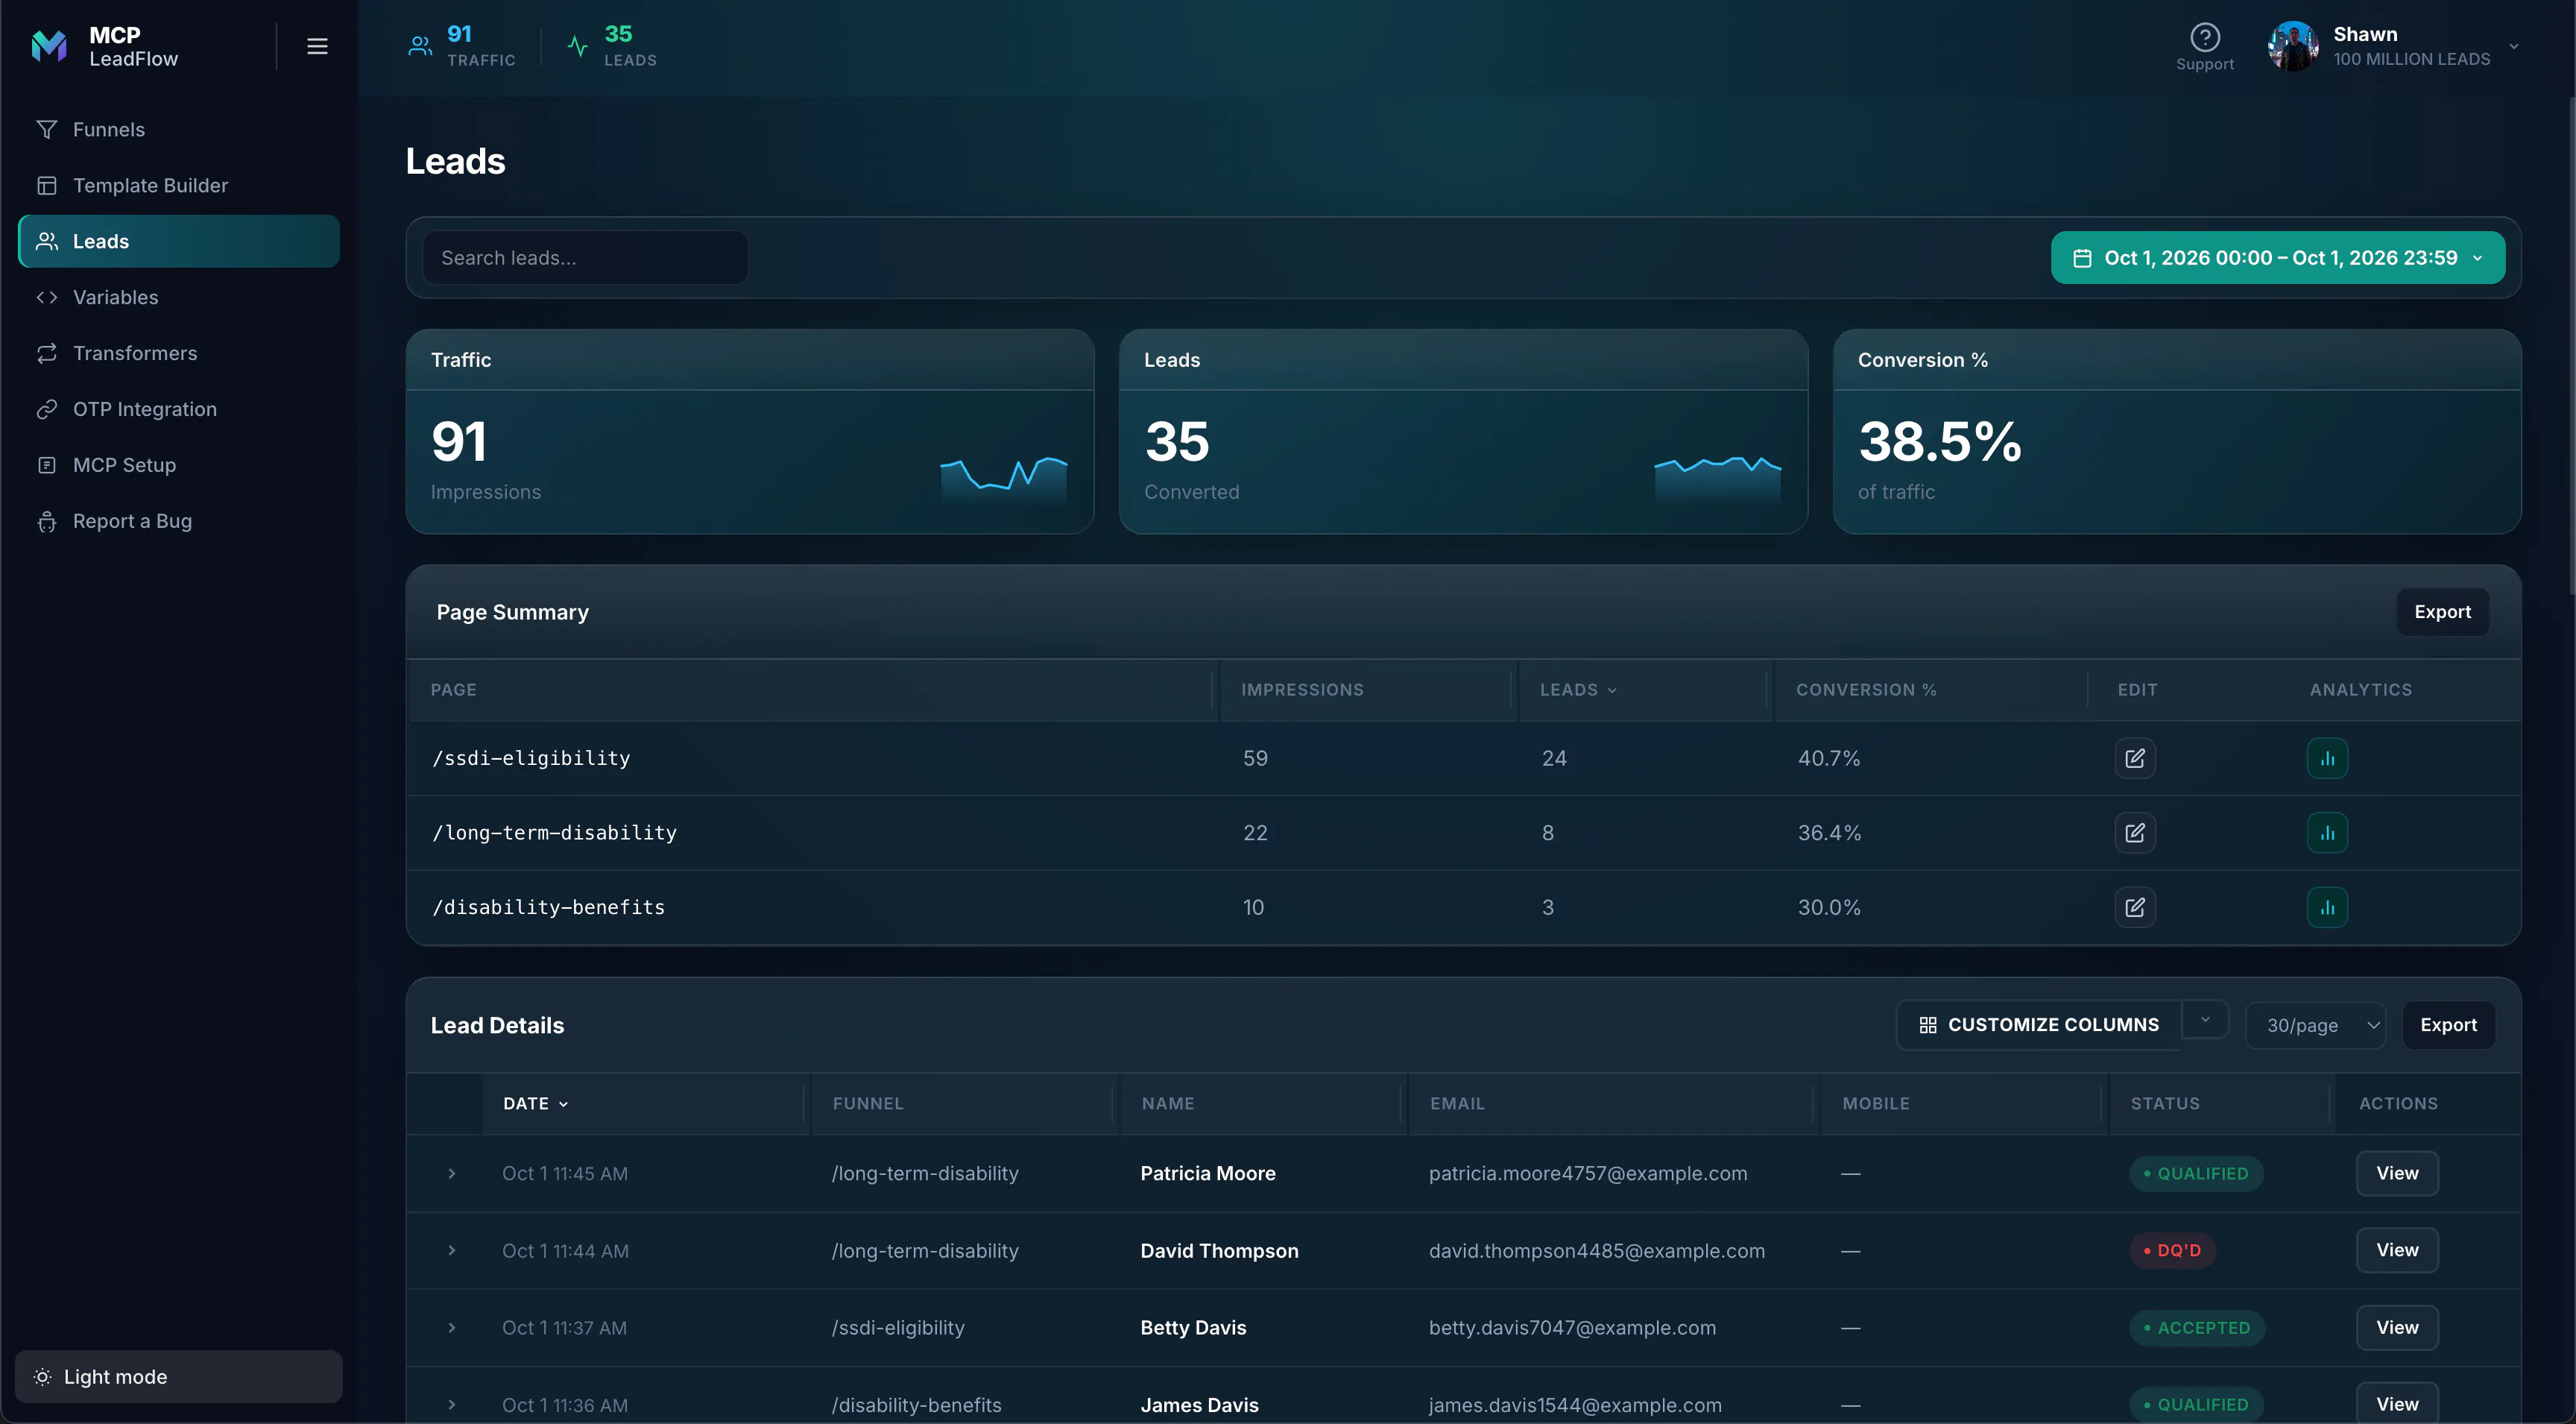Expand the David Thompson lead row
Image resolution: width=2576 pixels, height=1424 pixels.
point(452,1250)
